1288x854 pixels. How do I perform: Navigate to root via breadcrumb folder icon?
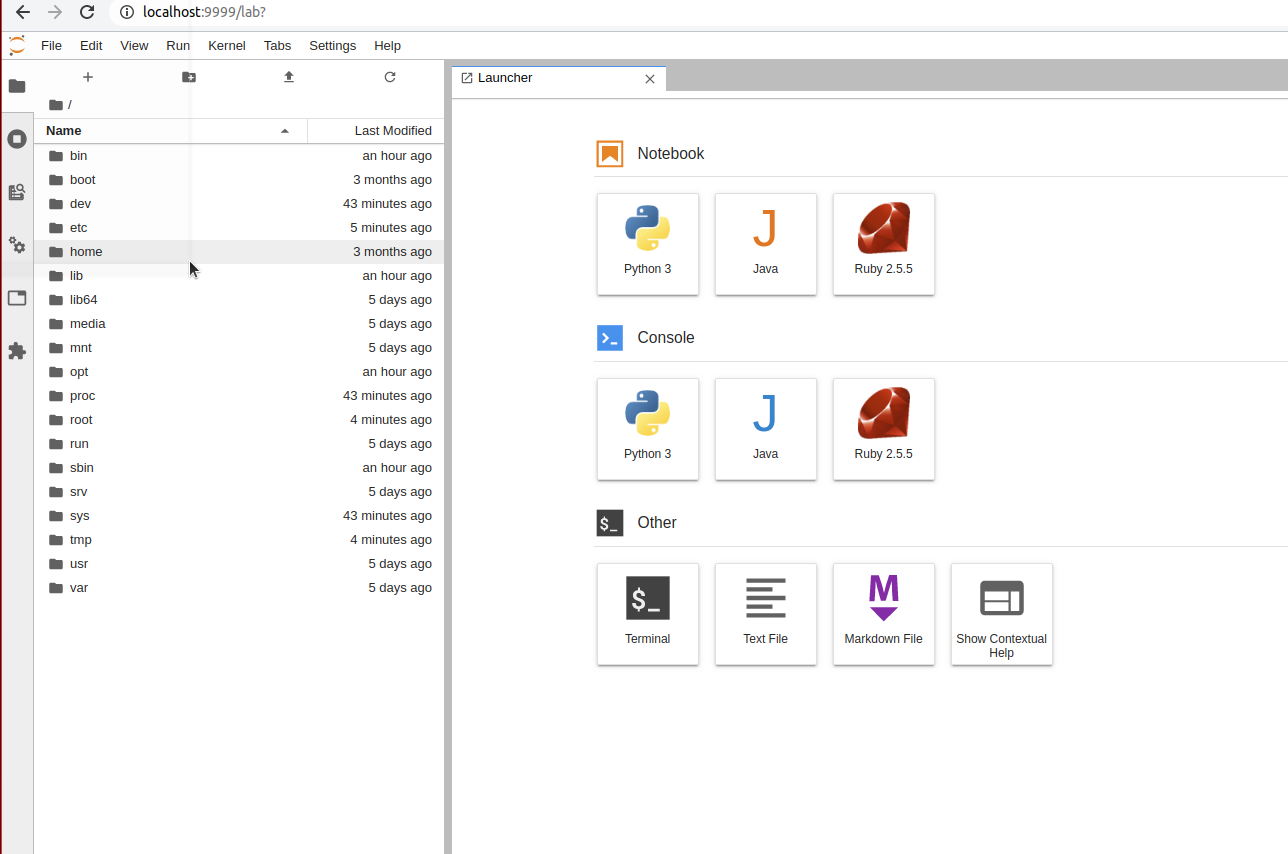point(57,104)
